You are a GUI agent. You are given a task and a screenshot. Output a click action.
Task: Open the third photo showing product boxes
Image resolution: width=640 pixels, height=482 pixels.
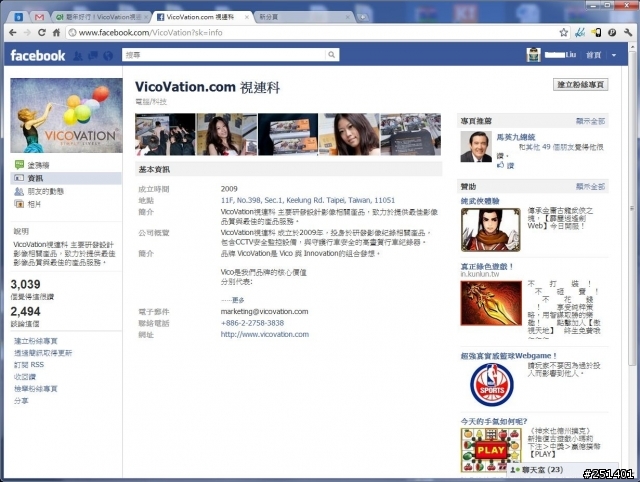coord(288,134)
